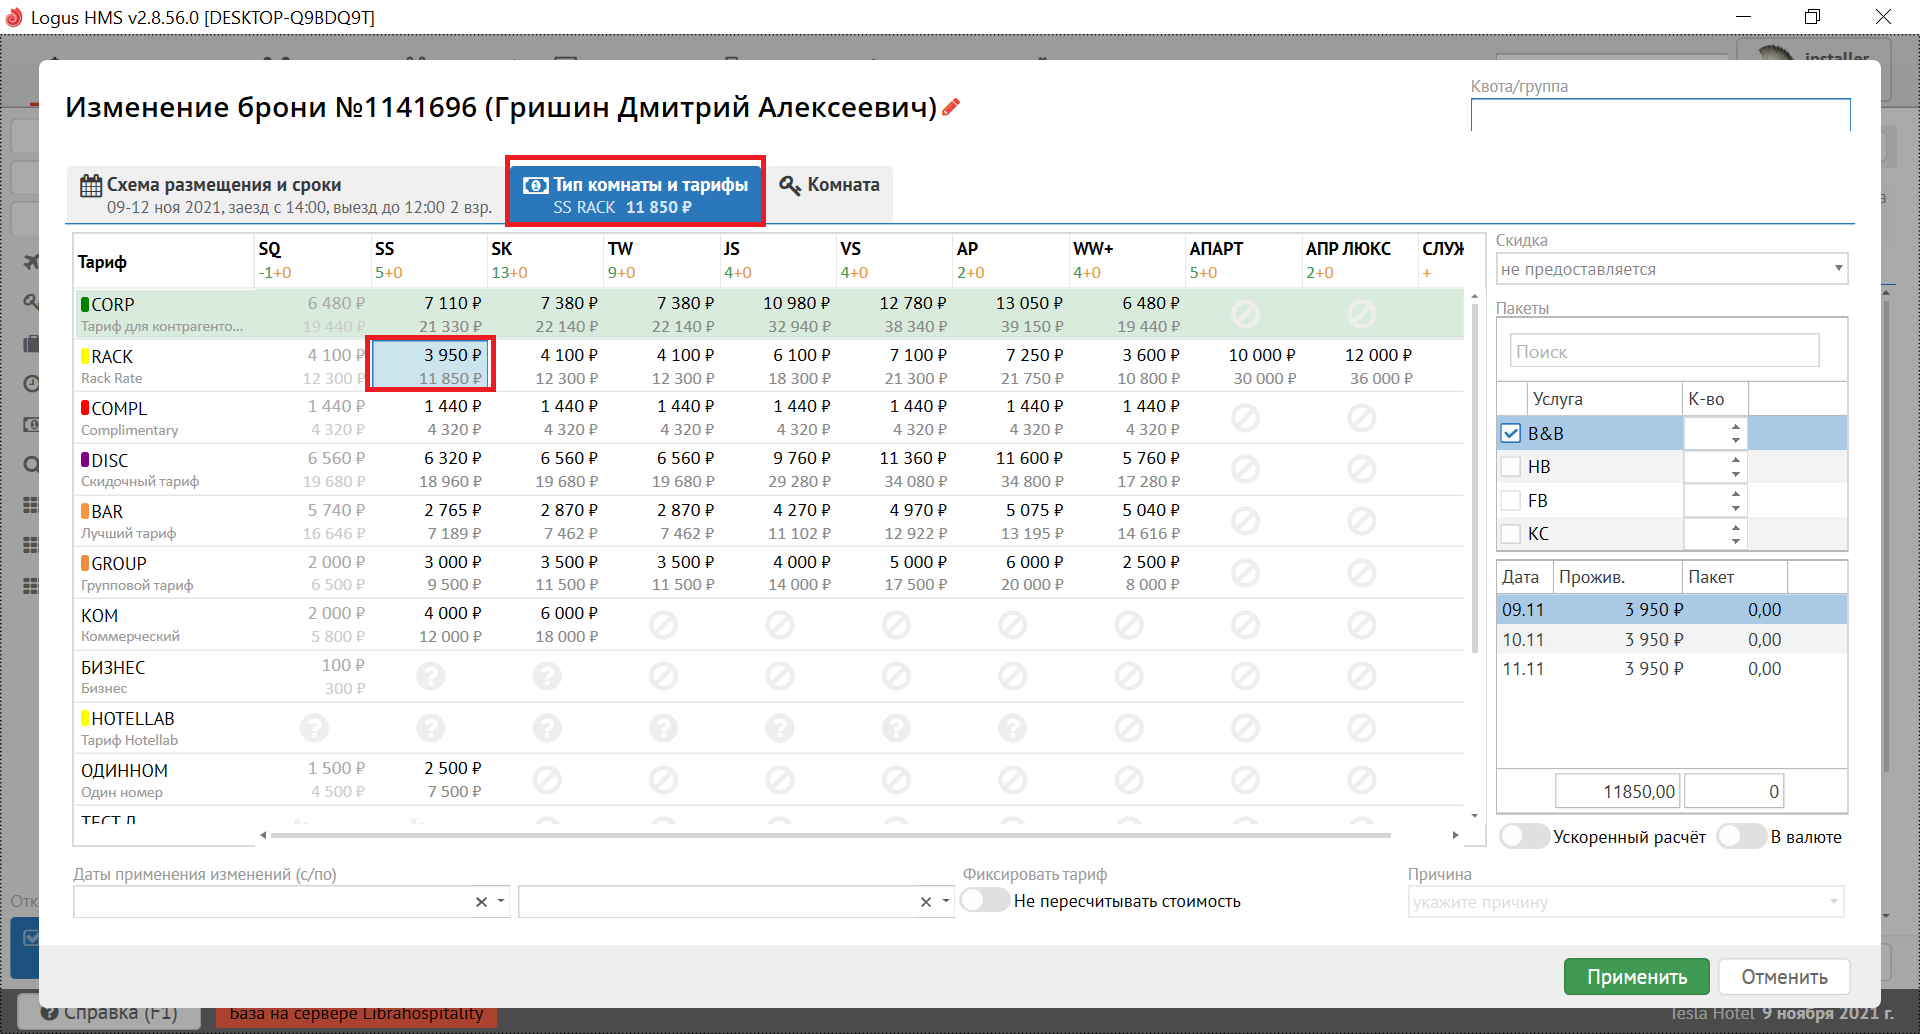
Task: Click question mark icon in БИЗНЕС SS cell
Action: [431, 677]
